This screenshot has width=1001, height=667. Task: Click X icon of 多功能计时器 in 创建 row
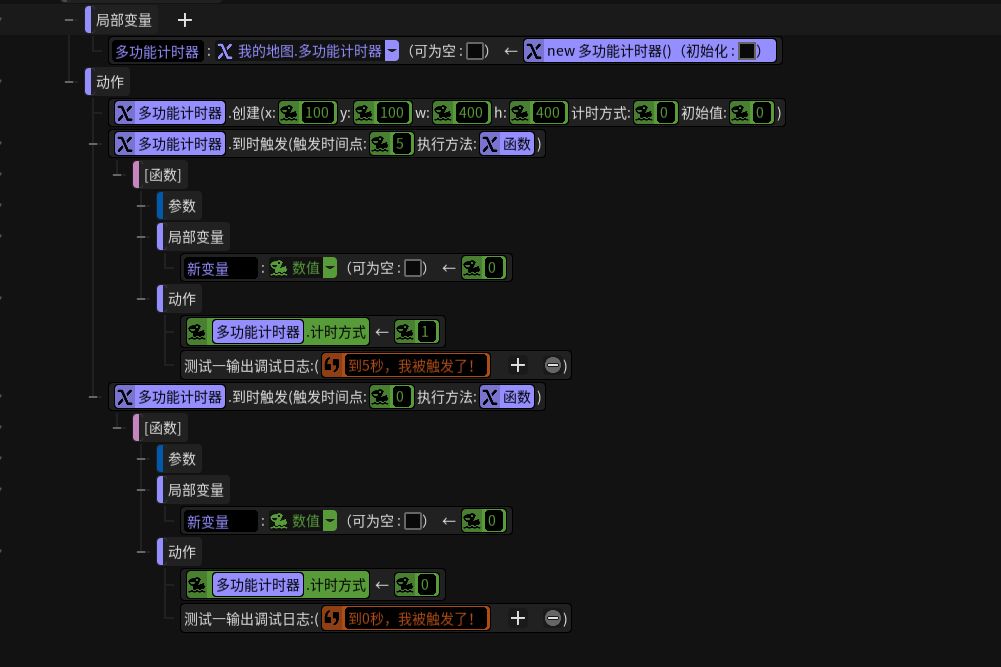coord(124,113)
